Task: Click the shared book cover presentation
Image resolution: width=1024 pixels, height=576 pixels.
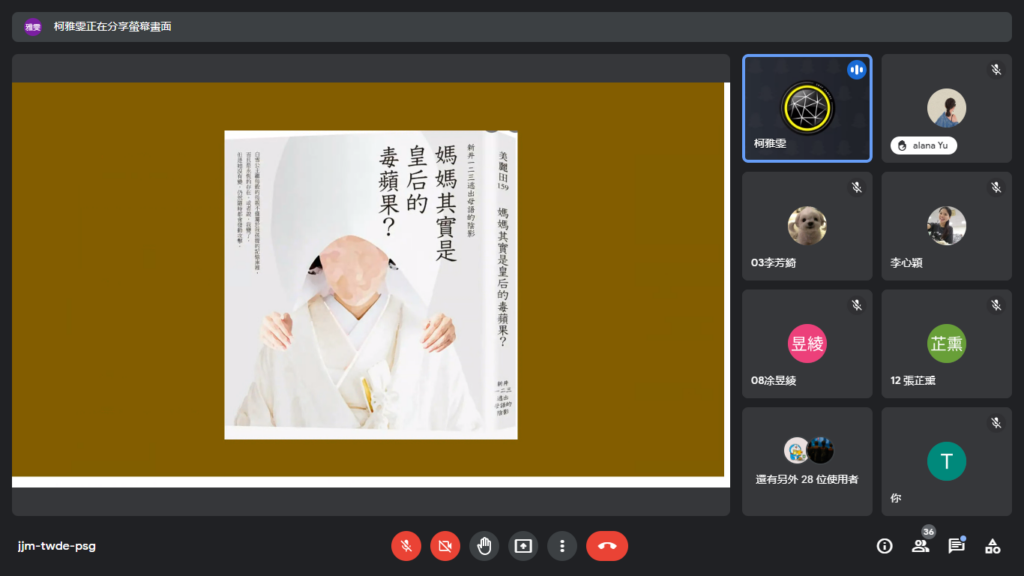Action: pos(370,284)
